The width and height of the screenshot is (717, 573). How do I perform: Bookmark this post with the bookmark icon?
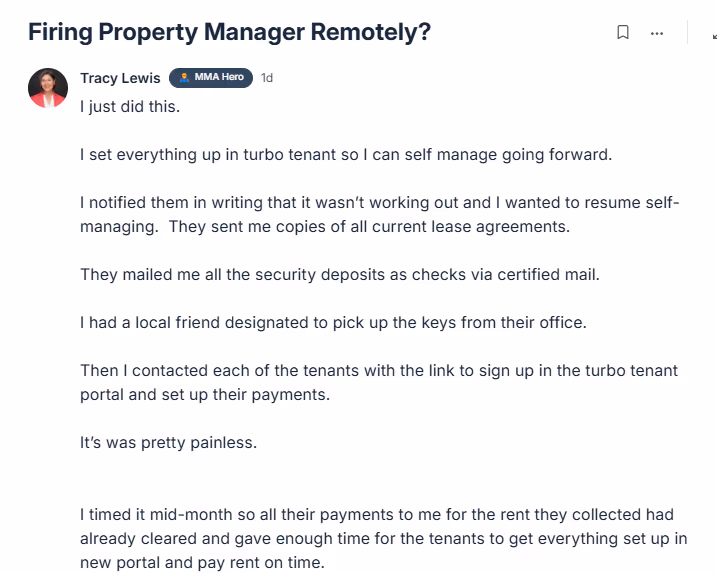(x=623, y=32)
